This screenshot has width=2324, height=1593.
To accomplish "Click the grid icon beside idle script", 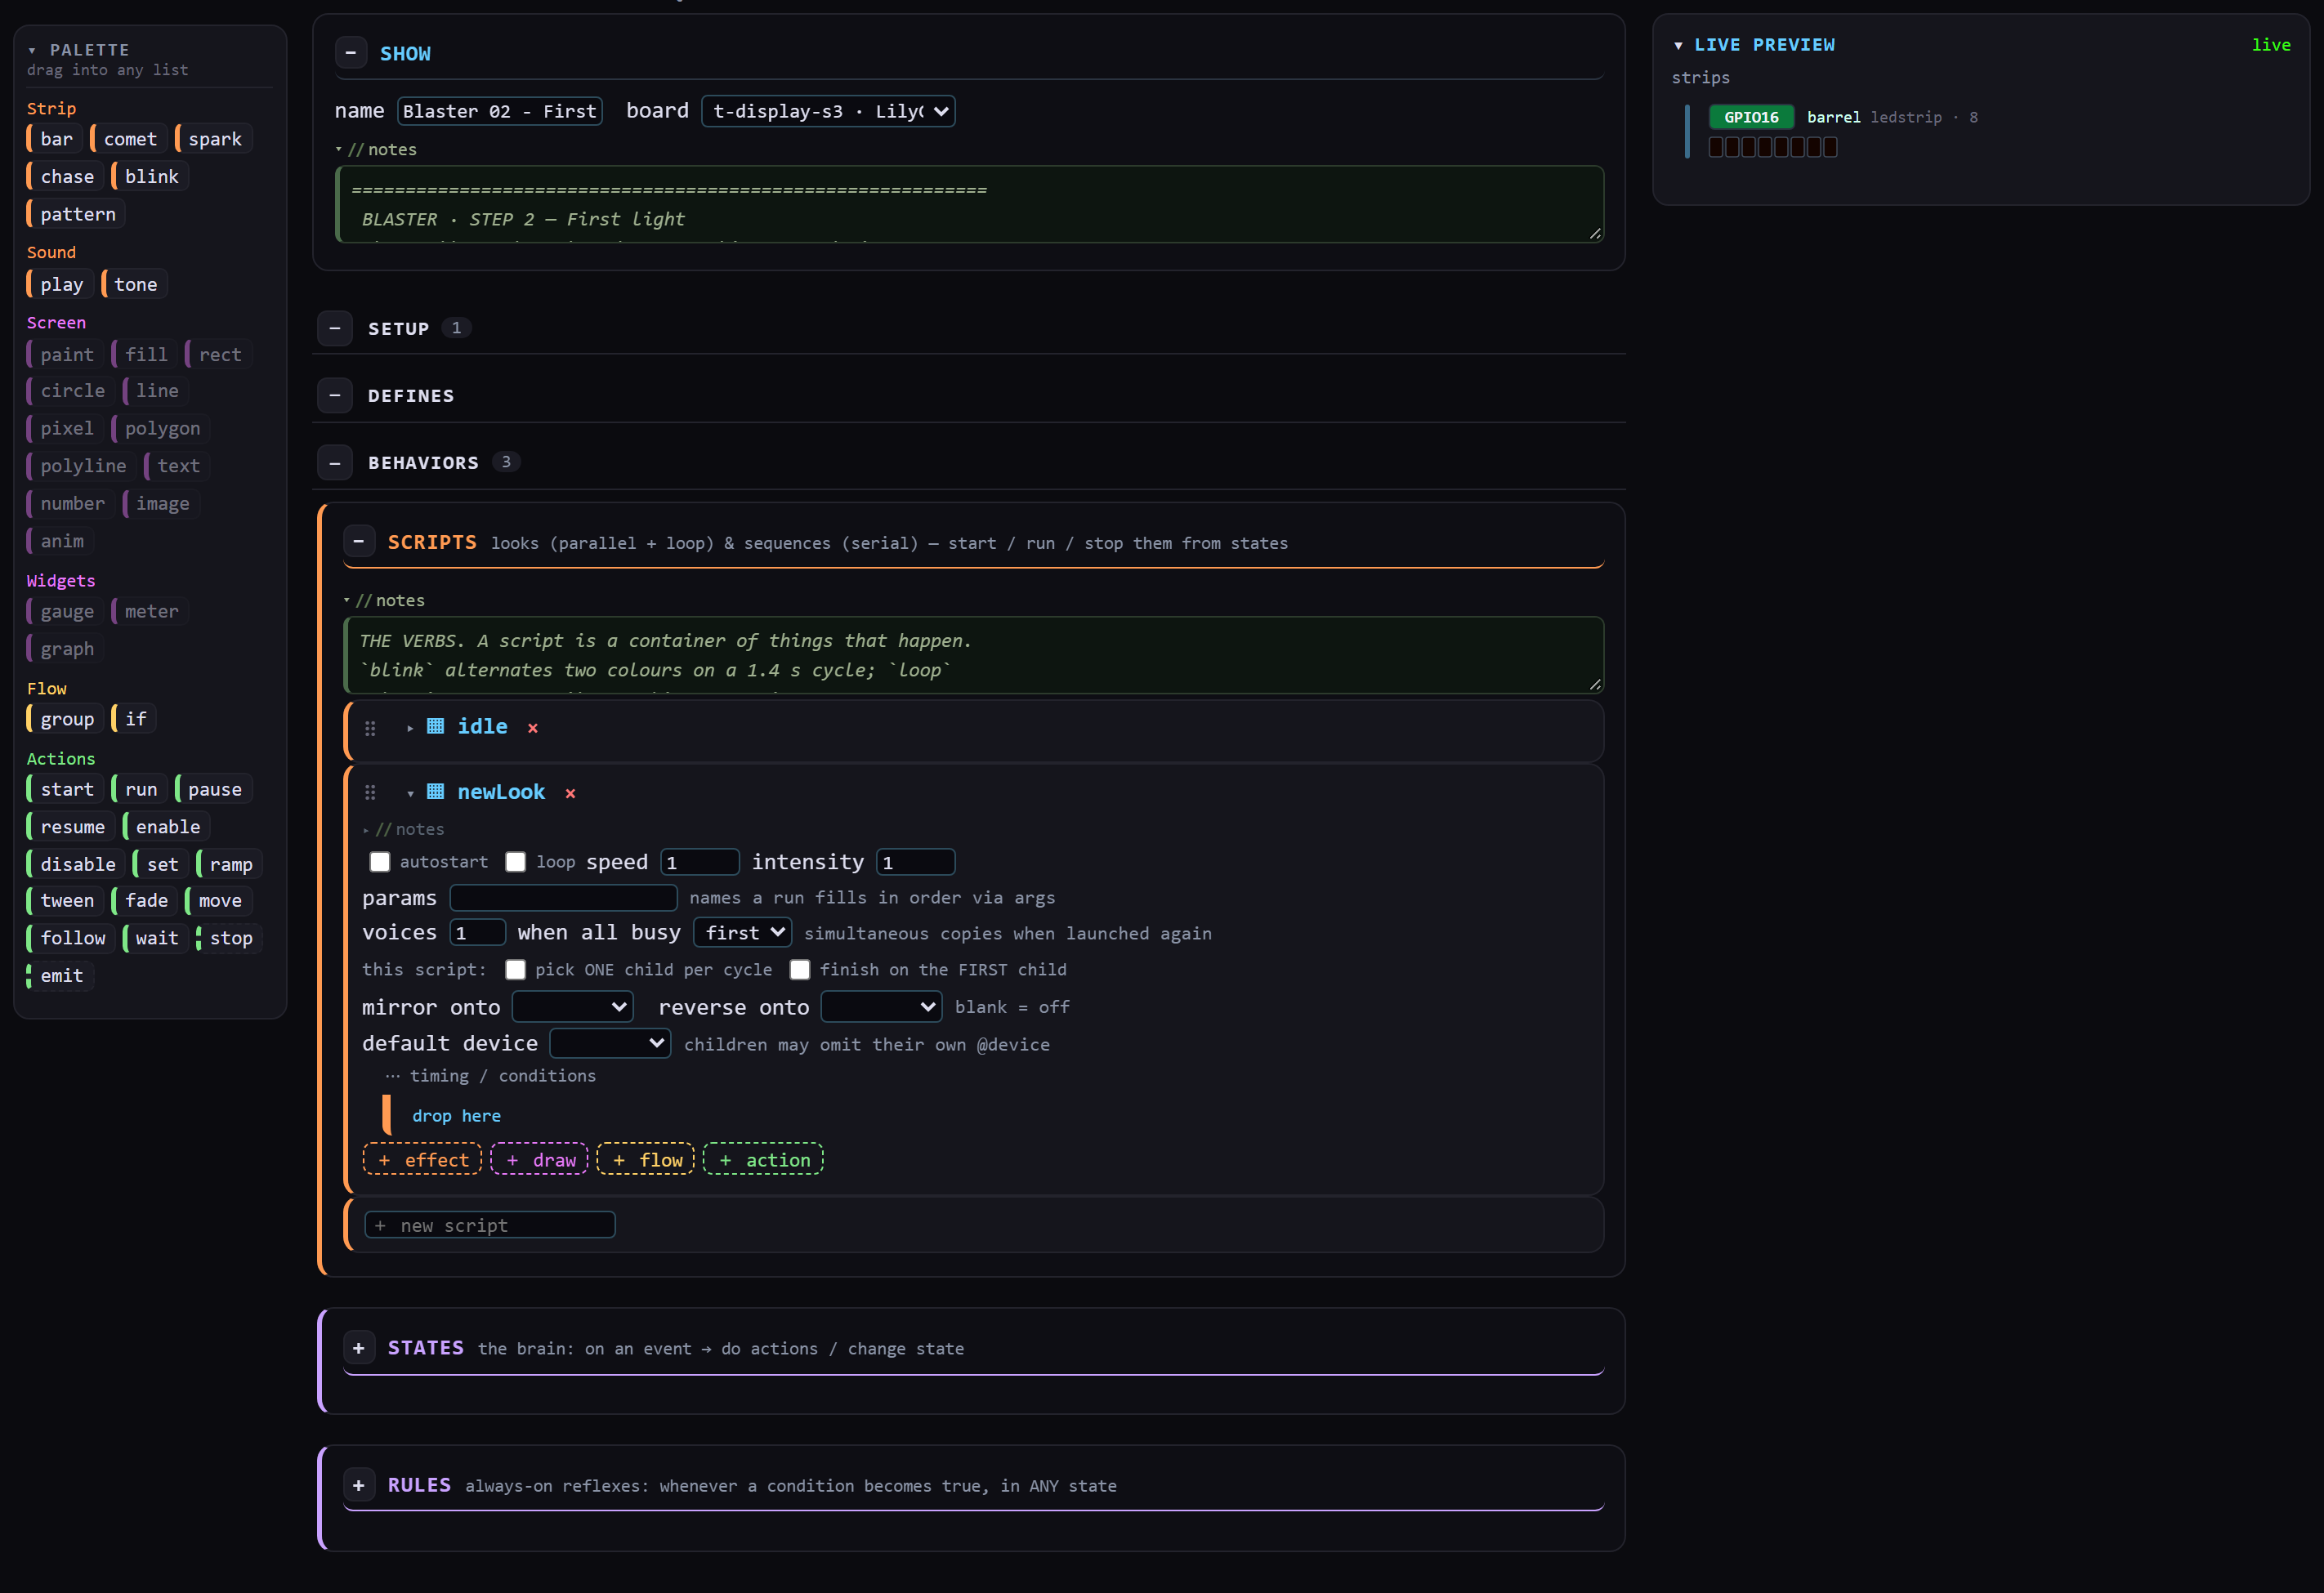I will tap(435, 726).
